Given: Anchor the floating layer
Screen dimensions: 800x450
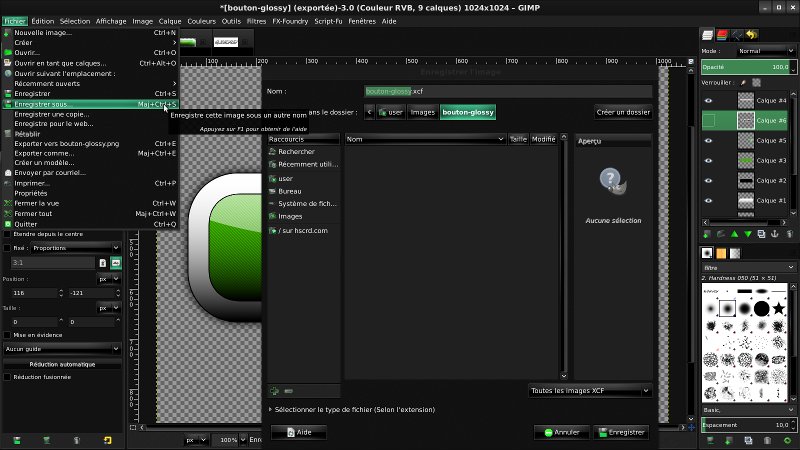Looking at the screenshot, I should 775,234.
